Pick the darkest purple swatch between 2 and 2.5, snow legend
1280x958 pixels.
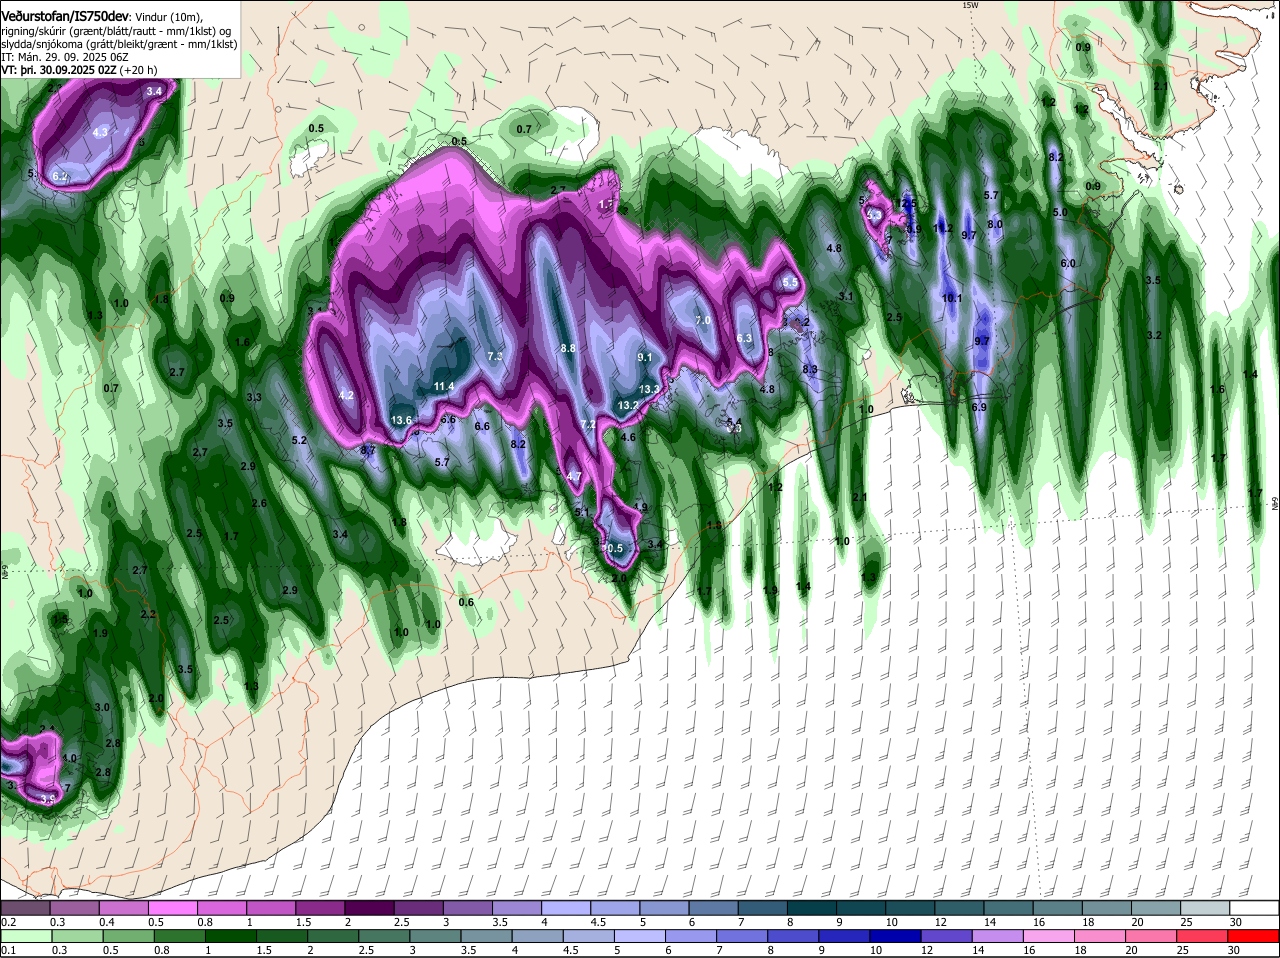(x=369, y=907)
